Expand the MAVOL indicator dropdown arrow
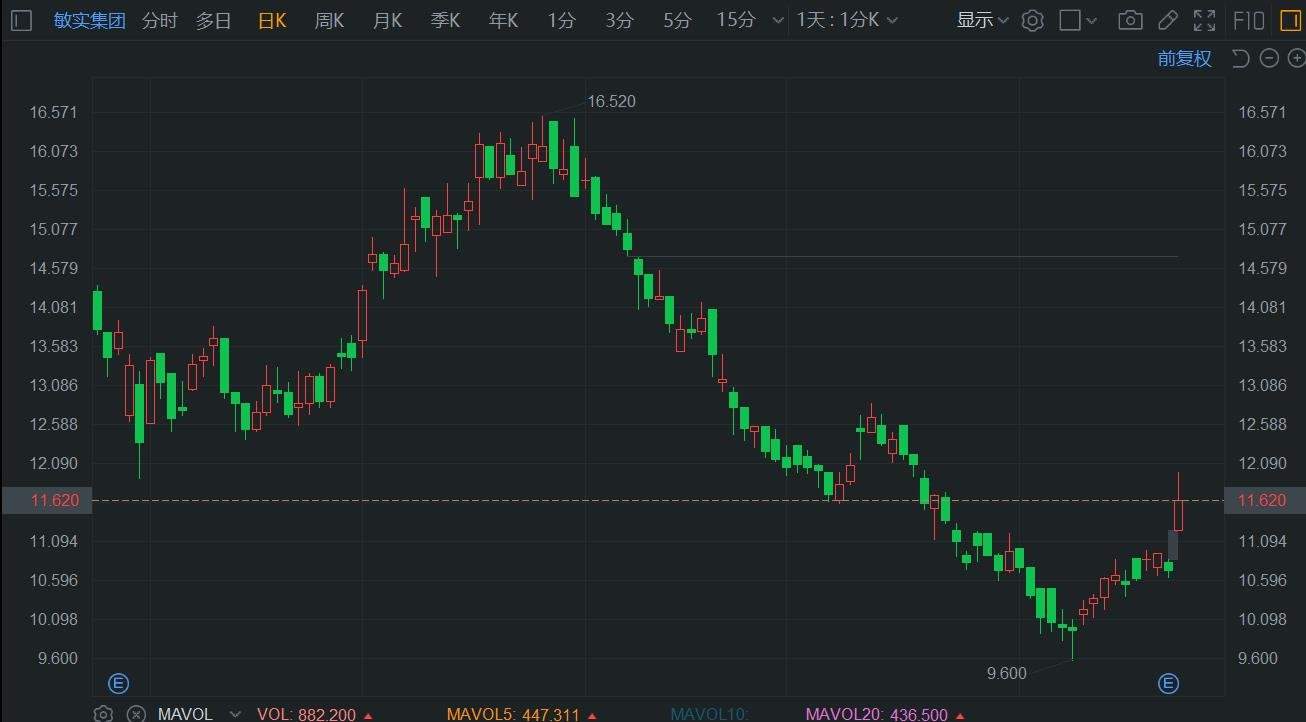The image size is (1306, 722). click(x=235, y=714)
